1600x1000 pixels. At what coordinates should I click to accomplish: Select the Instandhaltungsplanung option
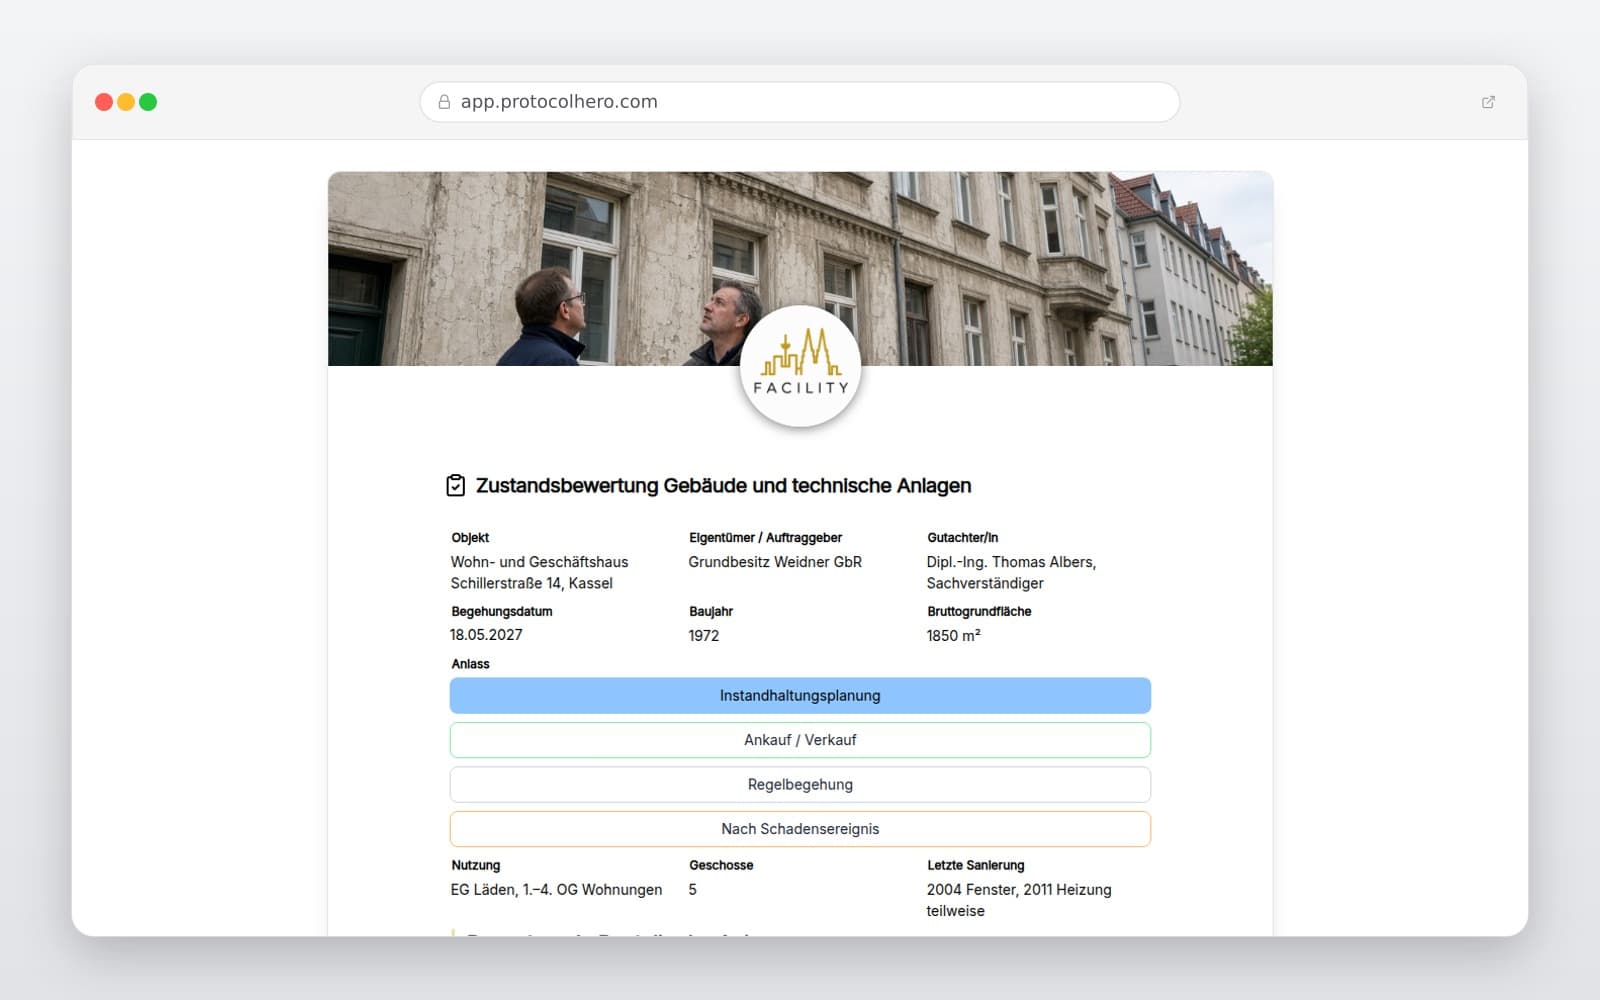[800, 696]
